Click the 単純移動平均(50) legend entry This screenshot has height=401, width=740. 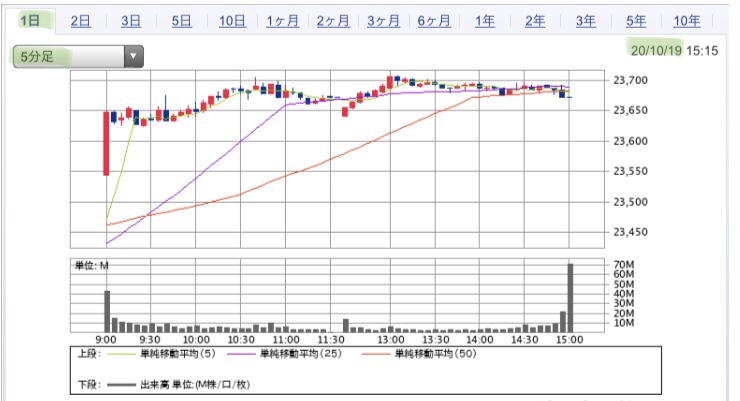tap(436, 354)
